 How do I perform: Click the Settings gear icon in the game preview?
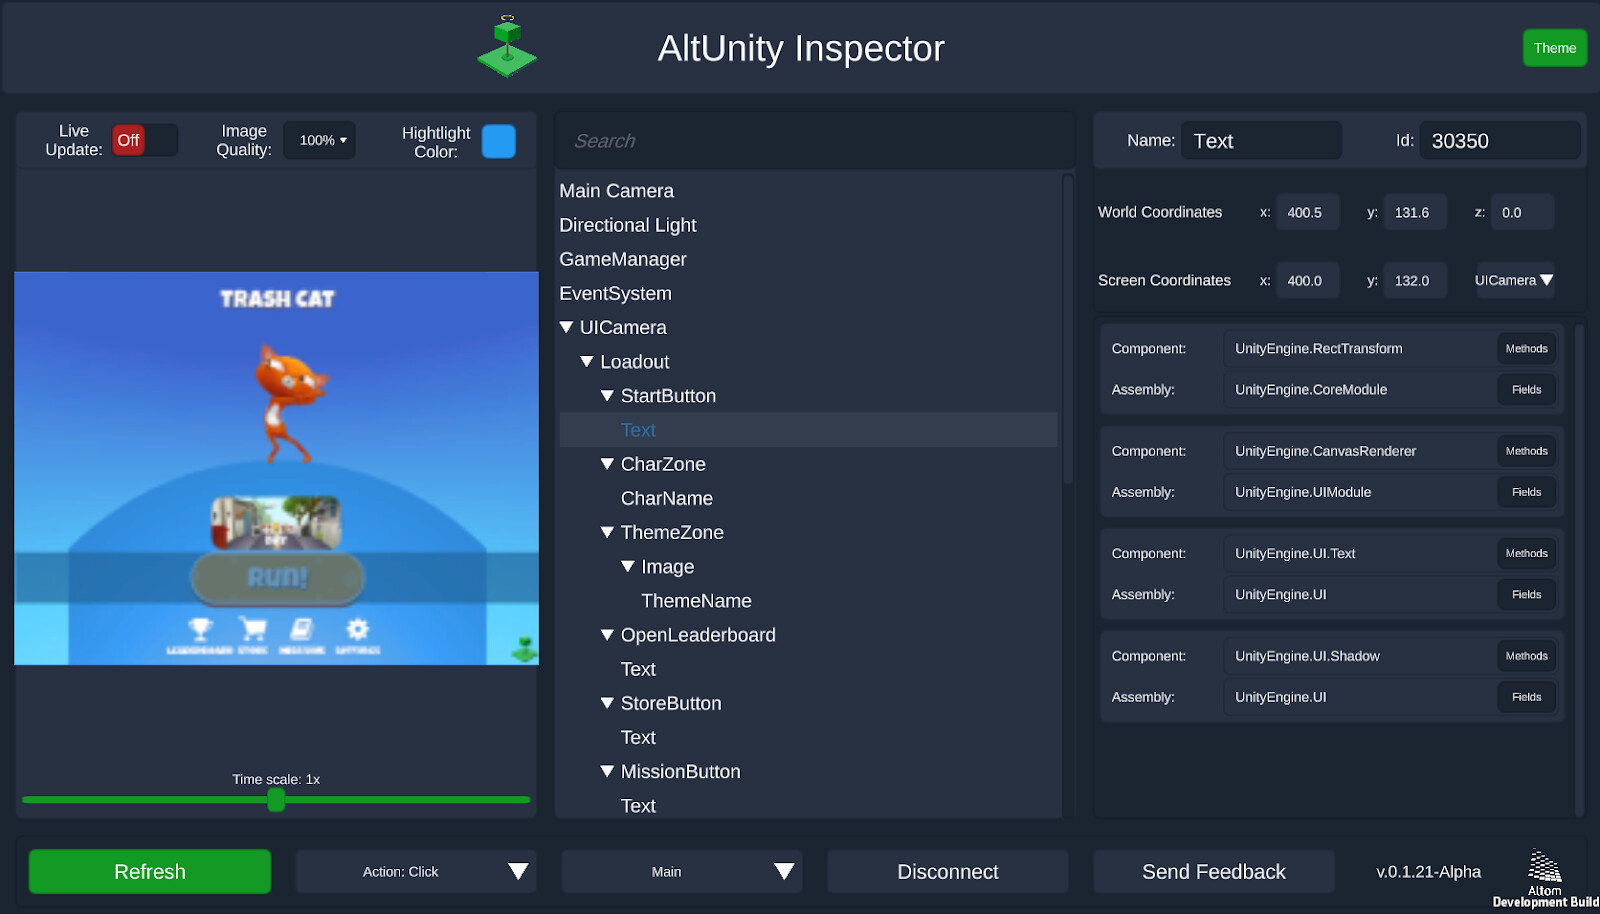coord(357,630)
